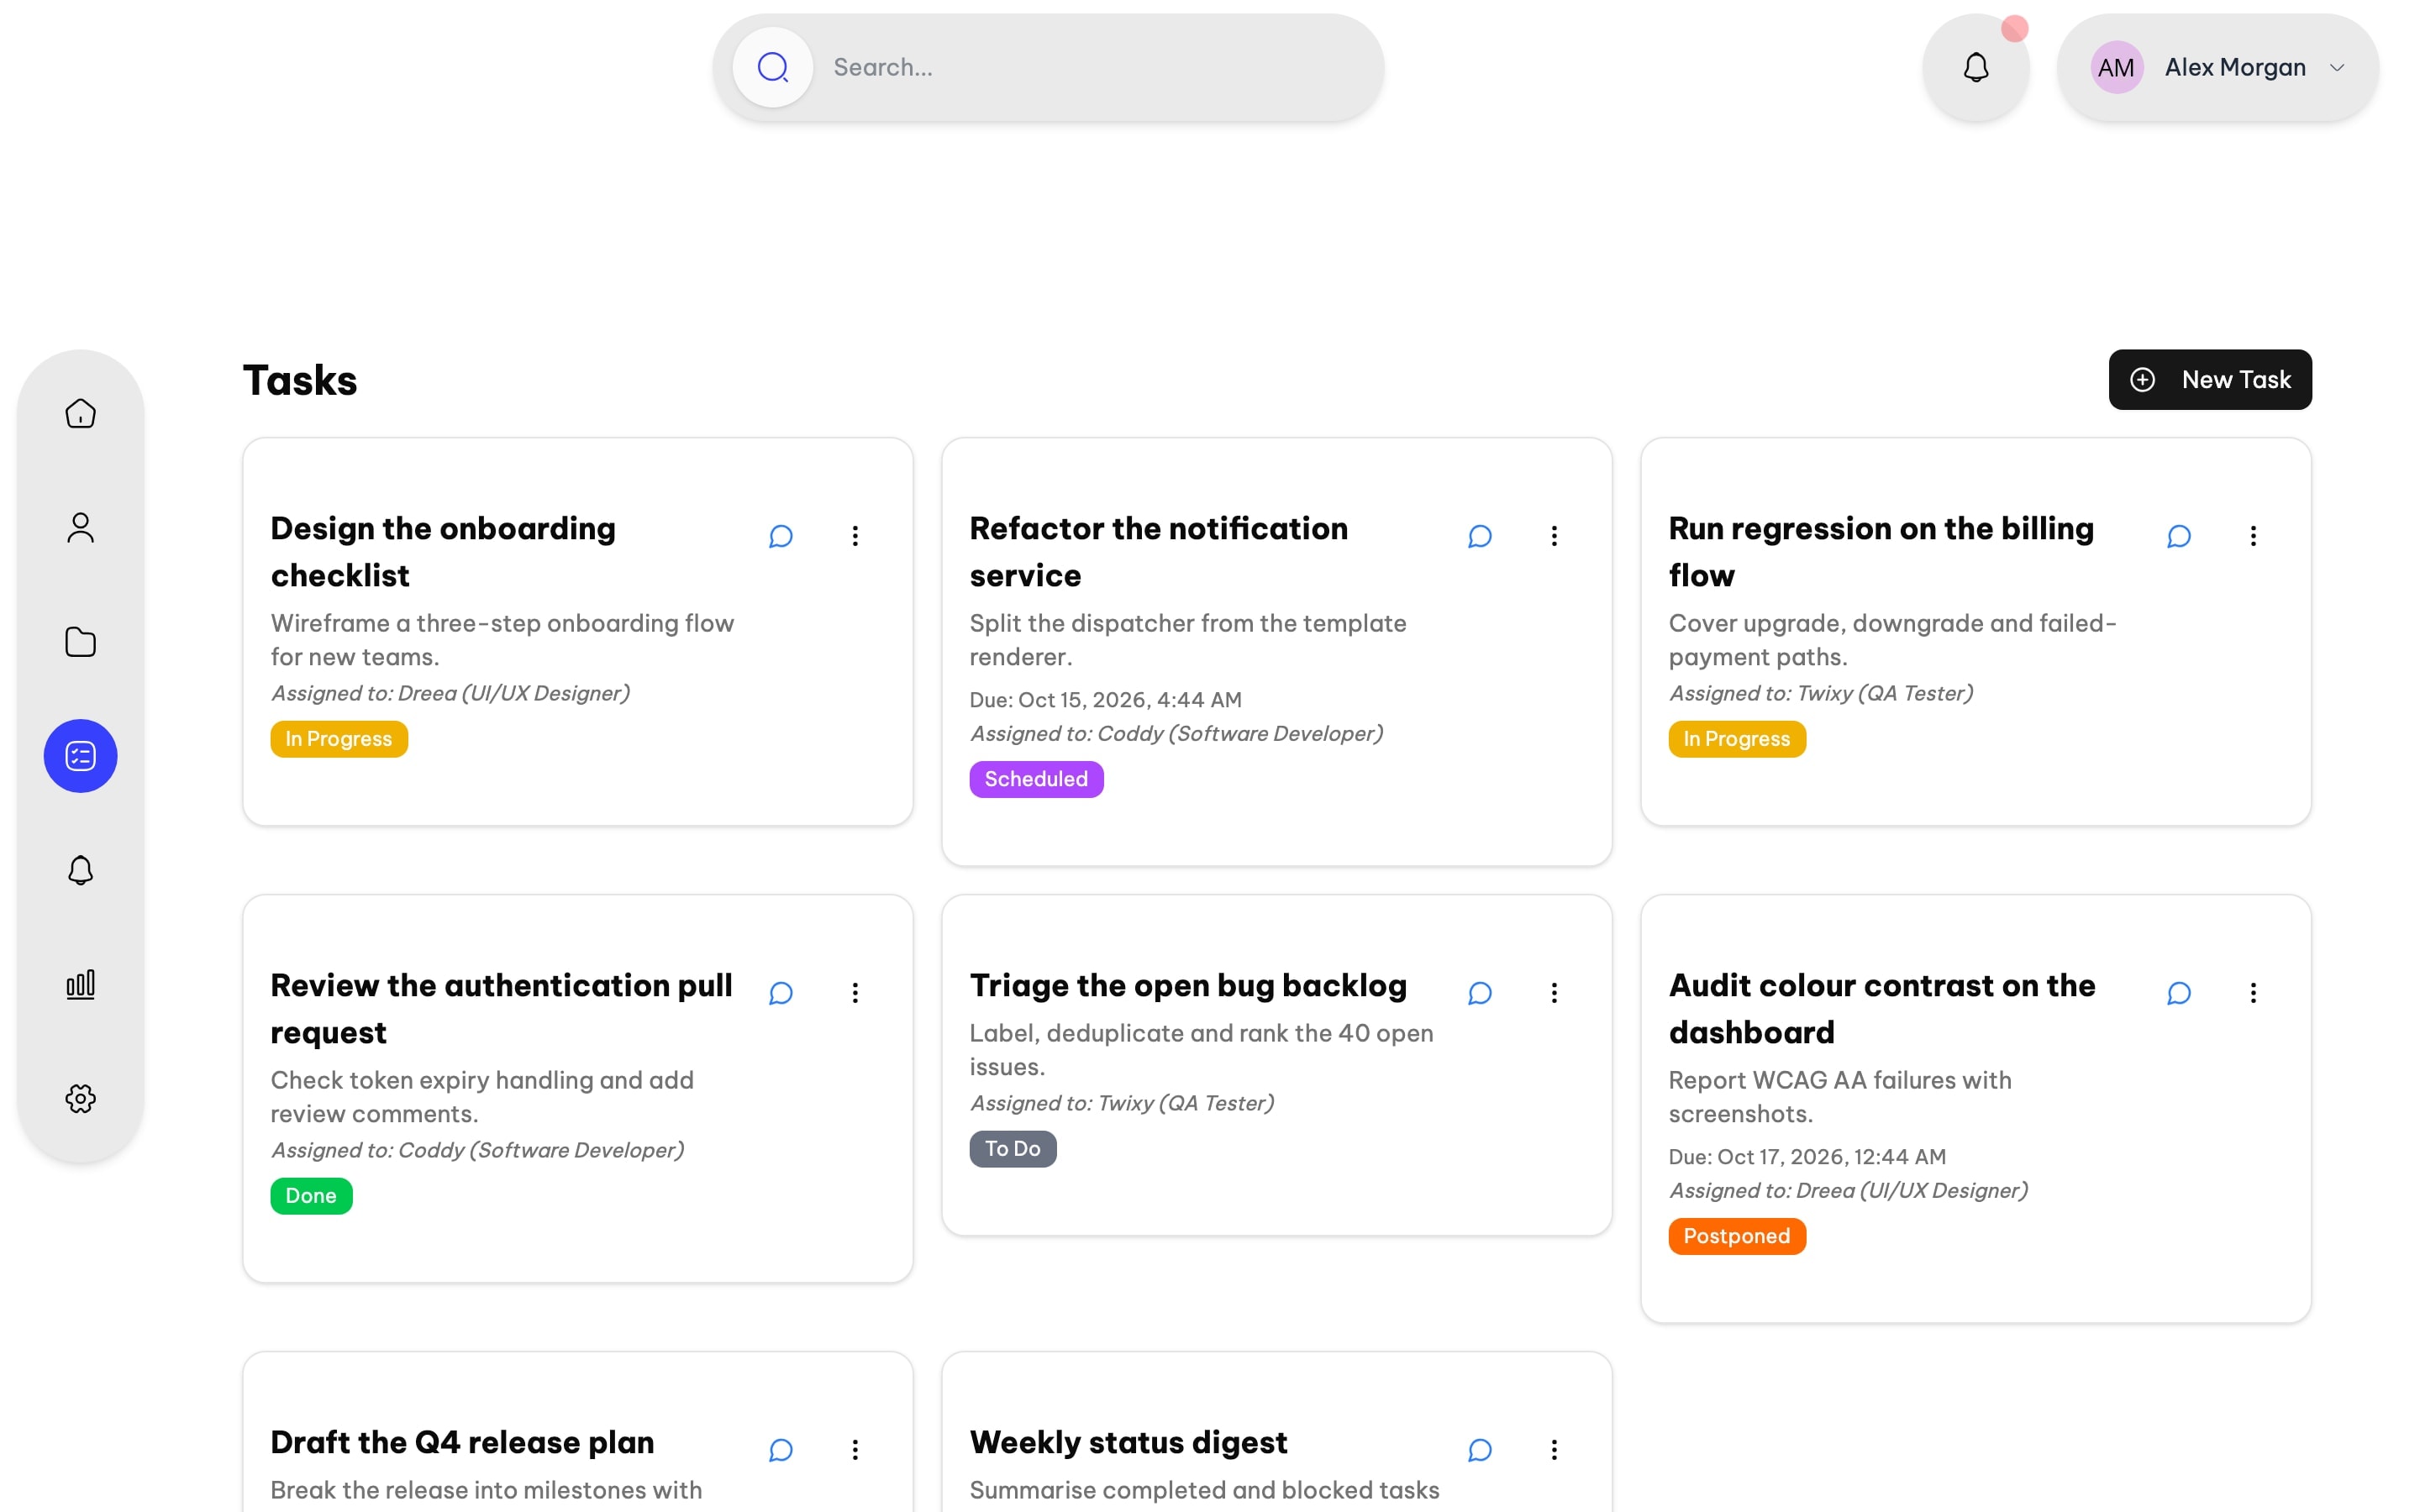
Task: Open more options for Audit colour contrast task
Action: [x=2253, y=993]
